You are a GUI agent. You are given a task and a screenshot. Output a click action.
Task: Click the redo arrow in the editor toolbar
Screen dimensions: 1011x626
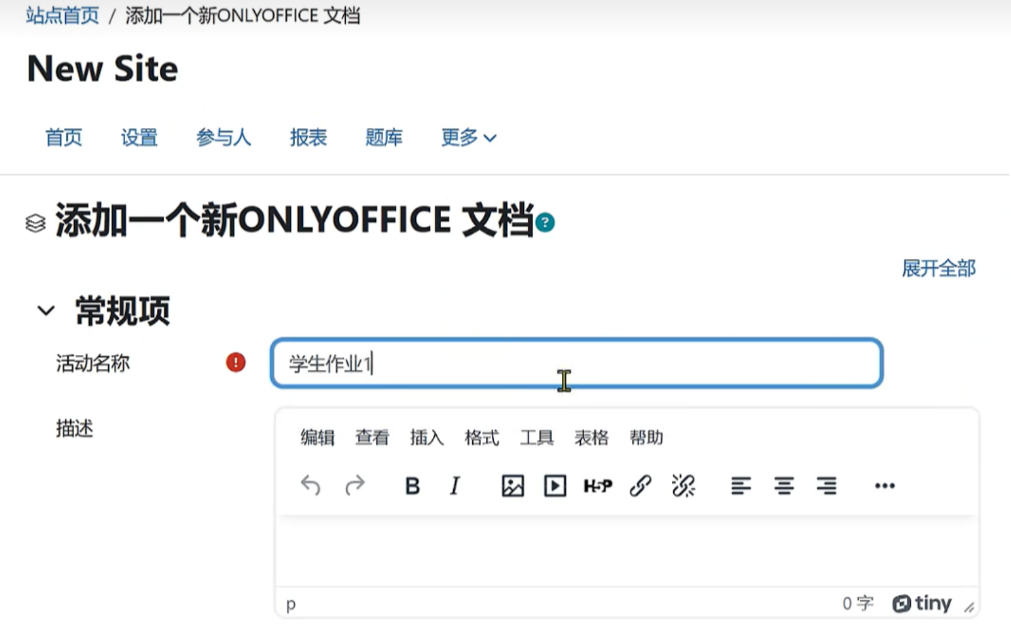[355, 485]
